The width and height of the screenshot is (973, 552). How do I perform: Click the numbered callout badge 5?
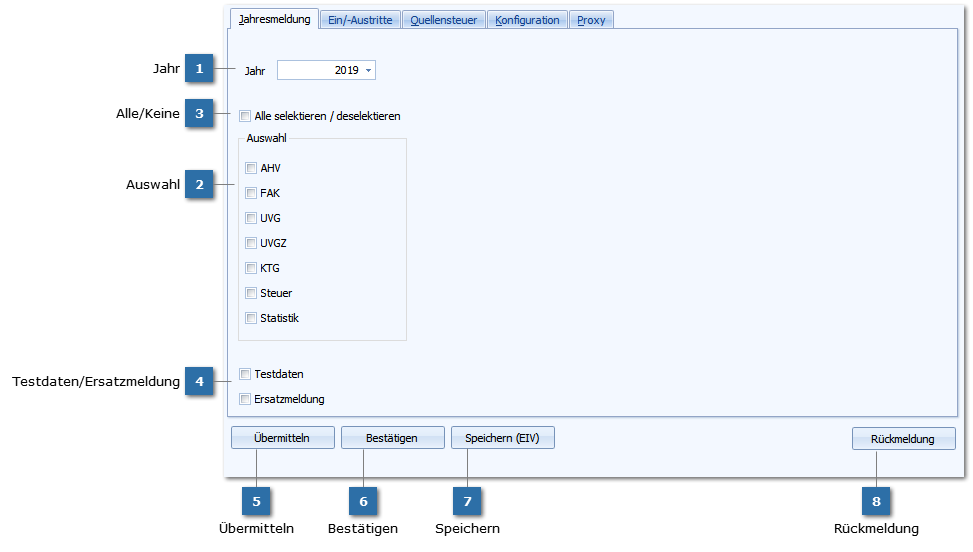(x=256, y=499)
